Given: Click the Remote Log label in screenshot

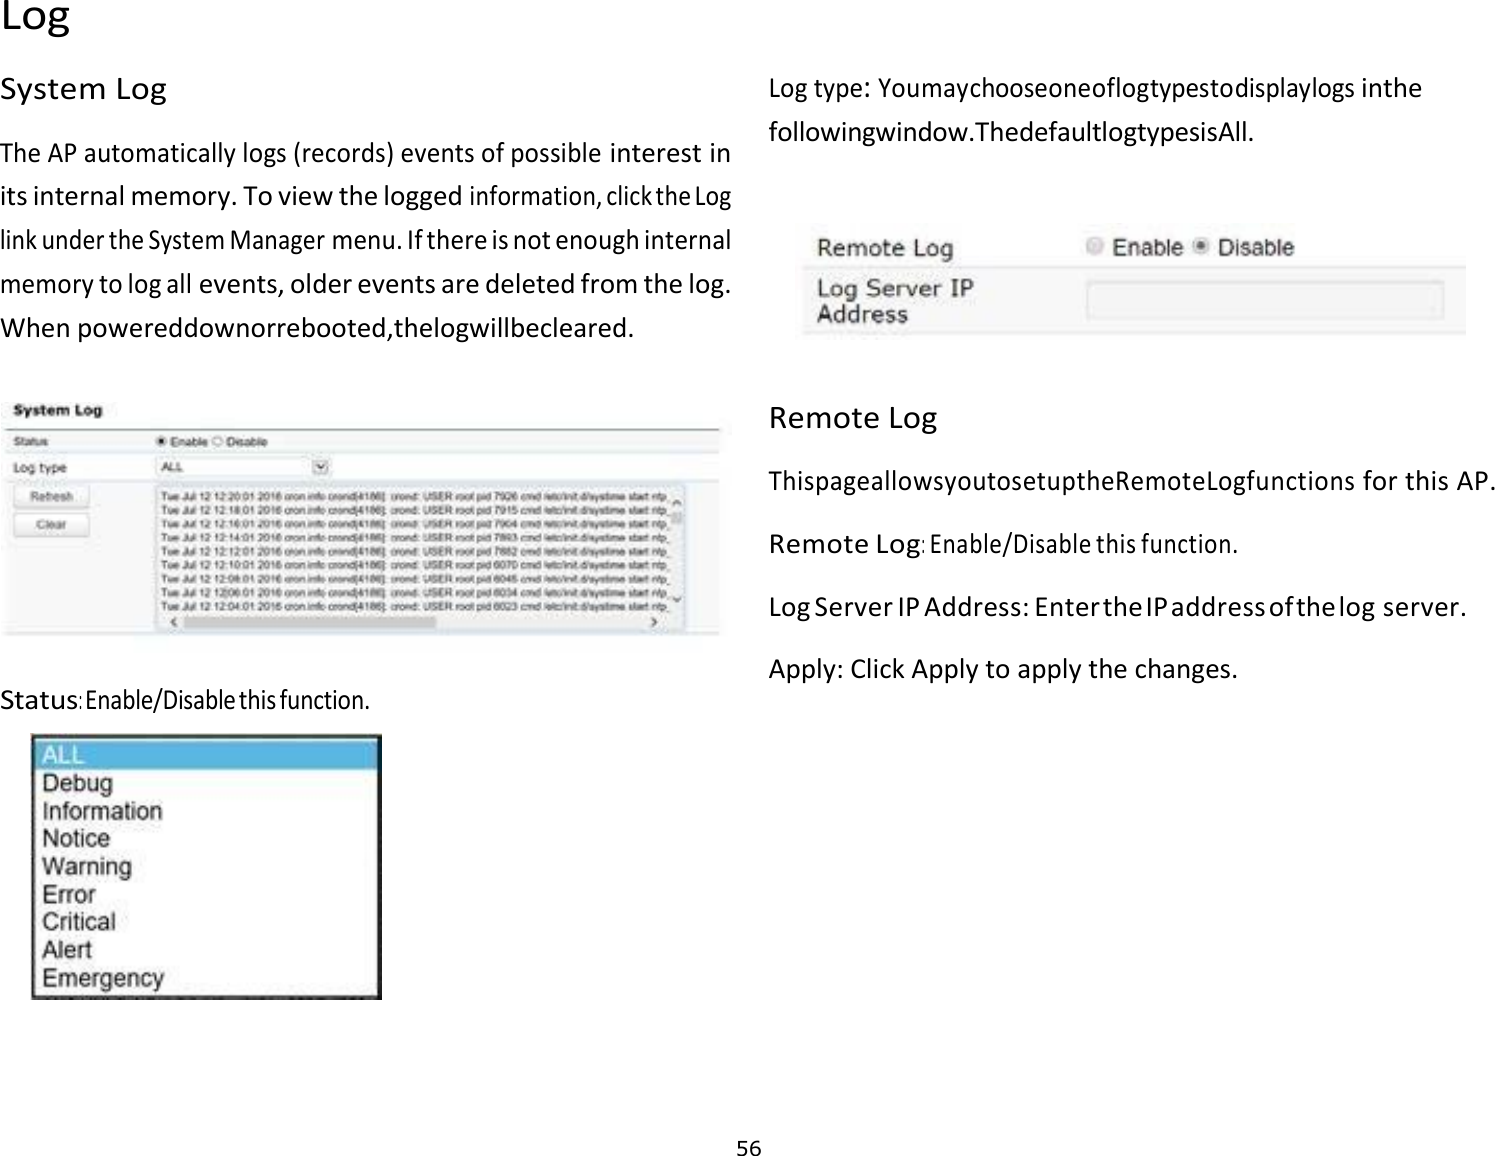Looking at the screenshot, I should coord(885,247).
